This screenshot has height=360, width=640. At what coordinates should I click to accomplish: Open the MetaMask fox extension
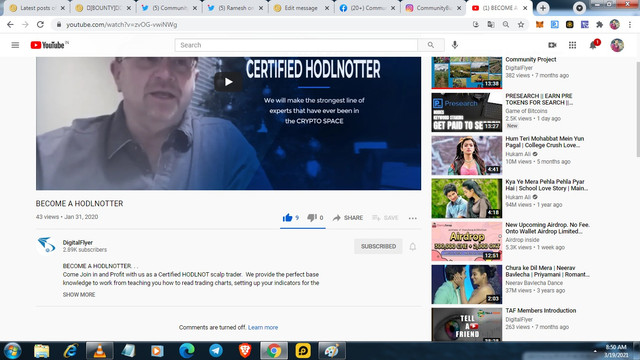pos(540,24)
